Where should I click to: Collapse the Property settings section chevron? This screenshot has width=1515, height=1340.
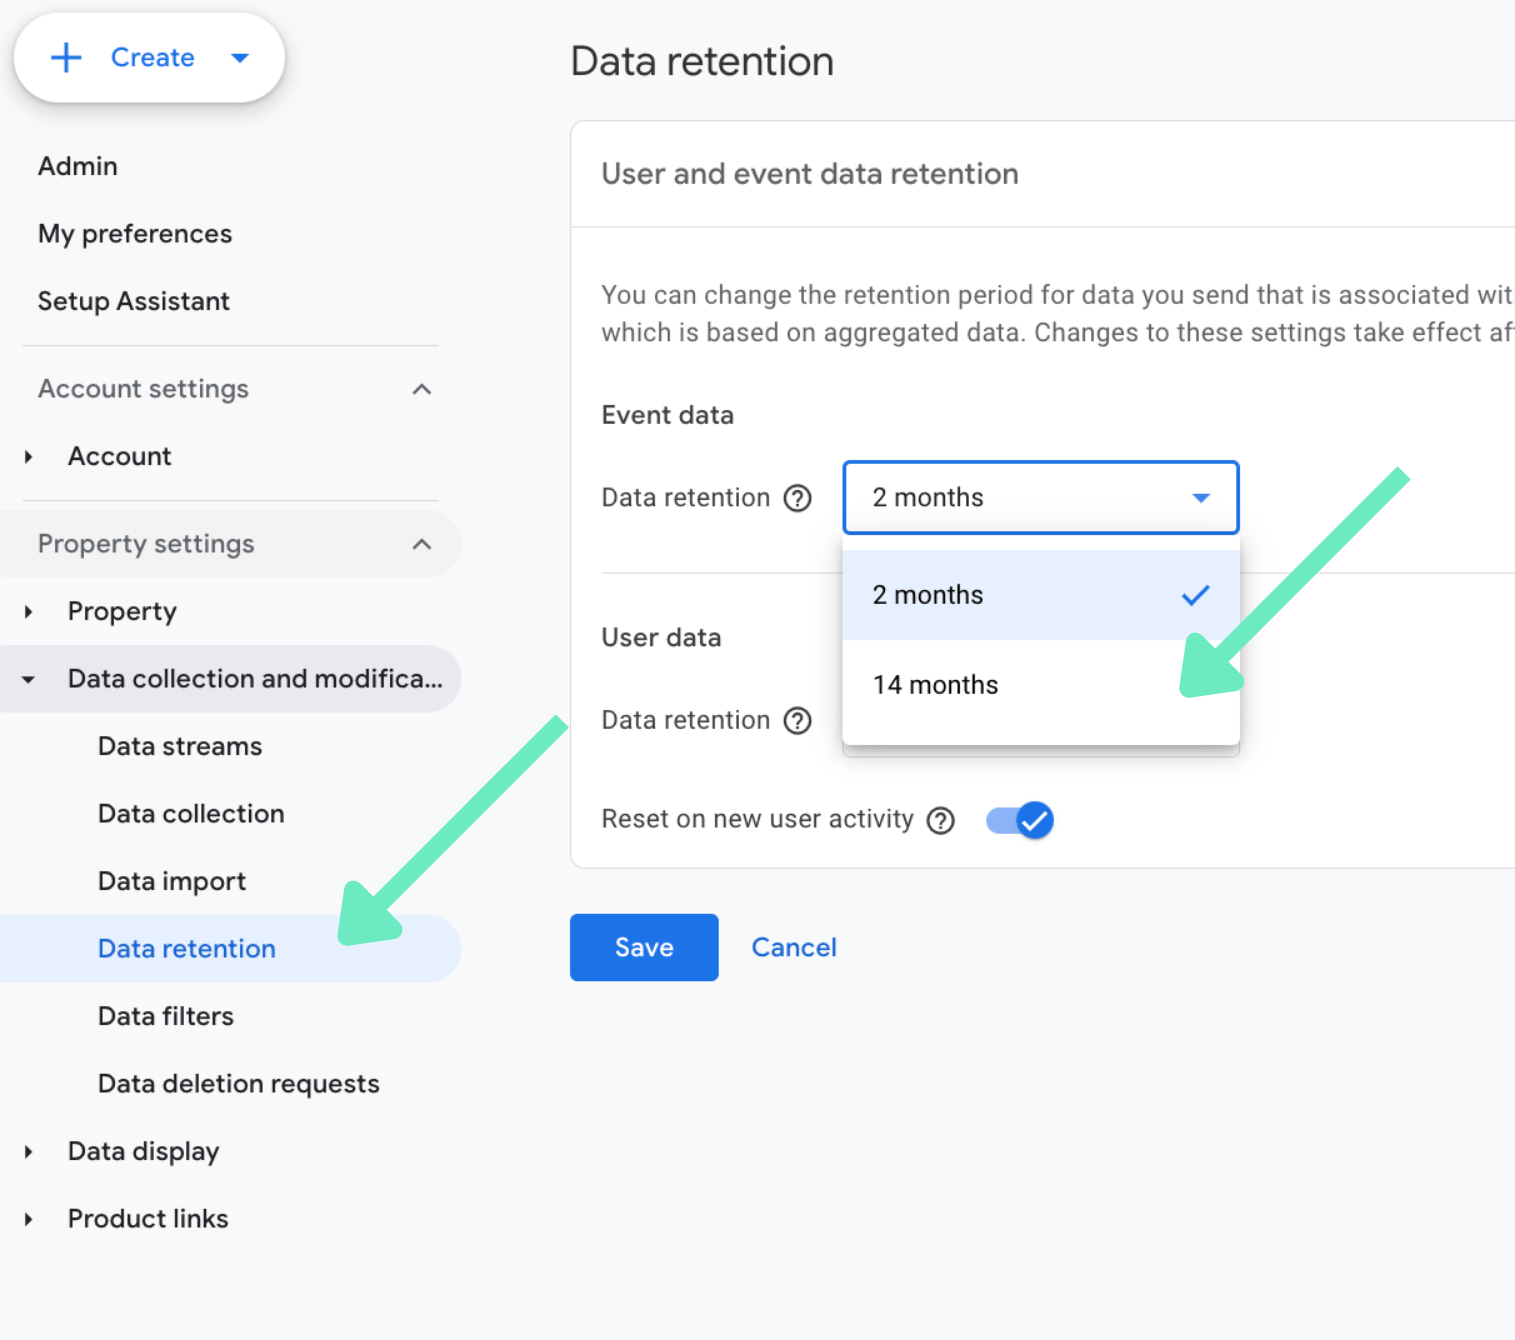click(422, 545)
